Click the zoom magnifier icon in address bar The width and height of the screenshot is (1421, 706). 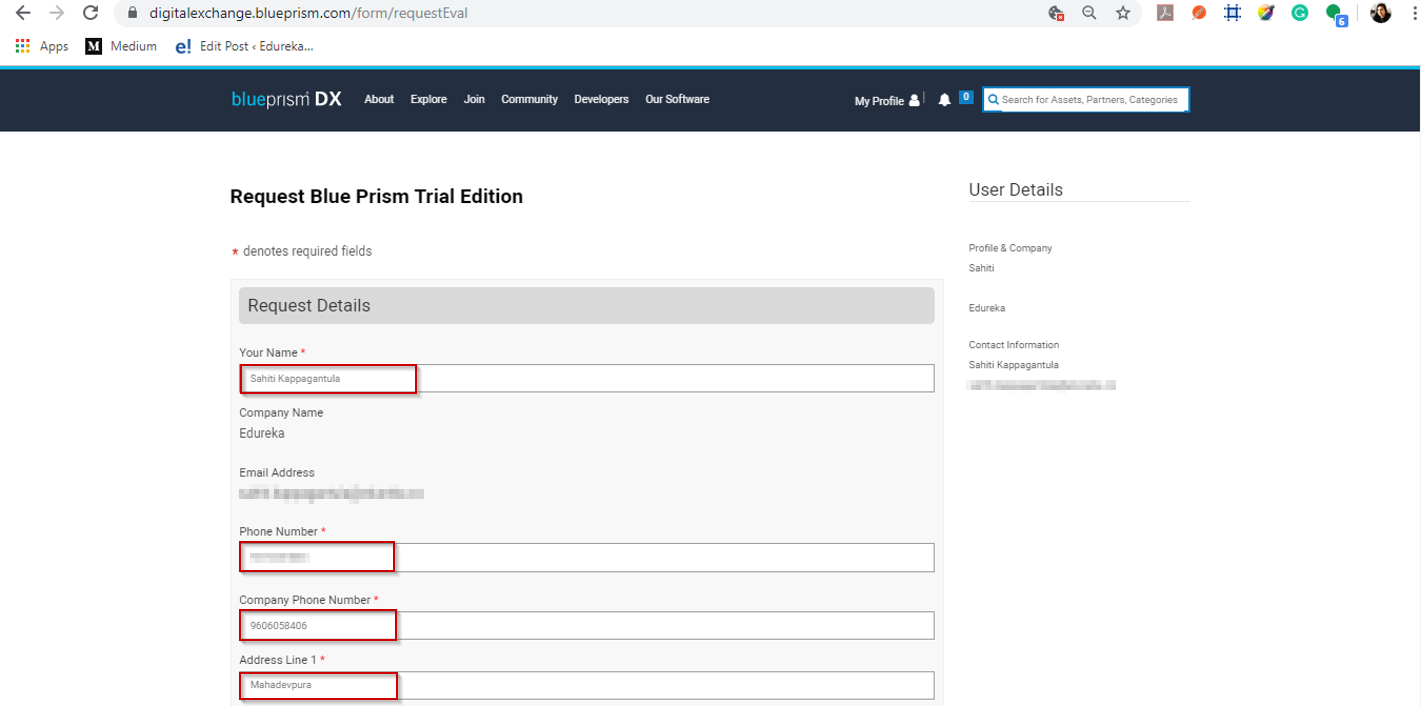(1089, 13)
